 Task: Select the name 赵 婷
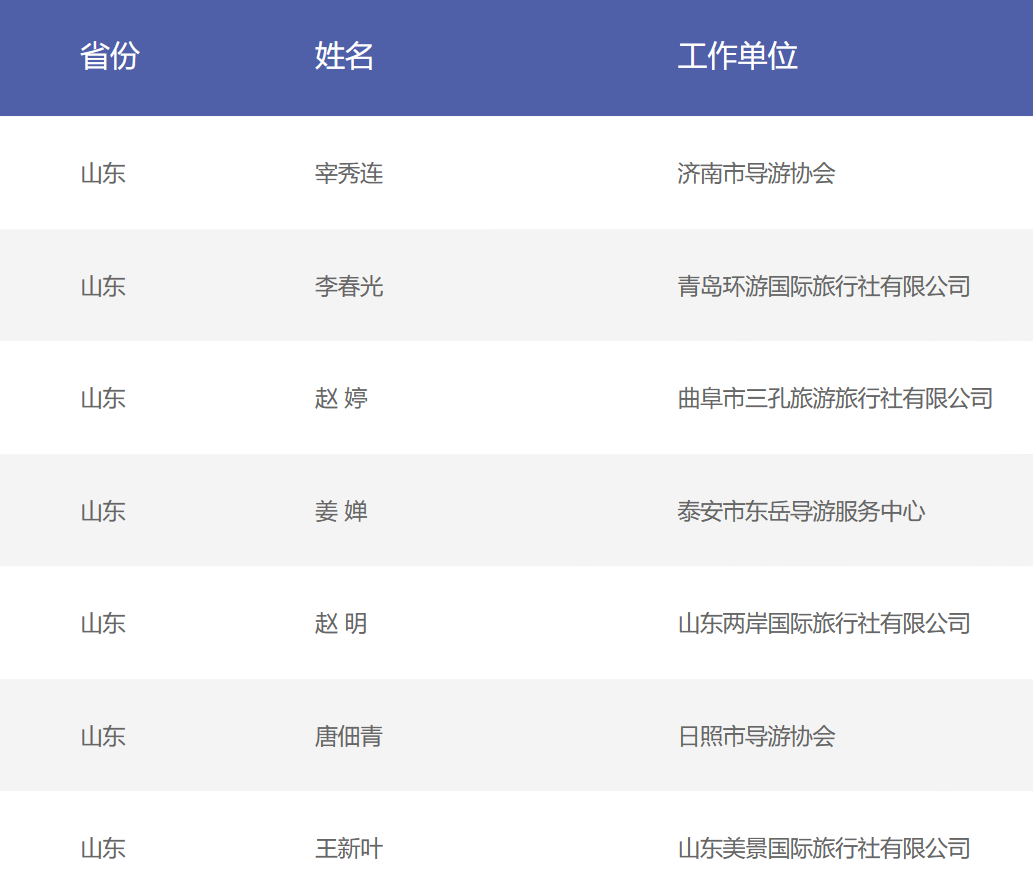[x=341, y=399]
